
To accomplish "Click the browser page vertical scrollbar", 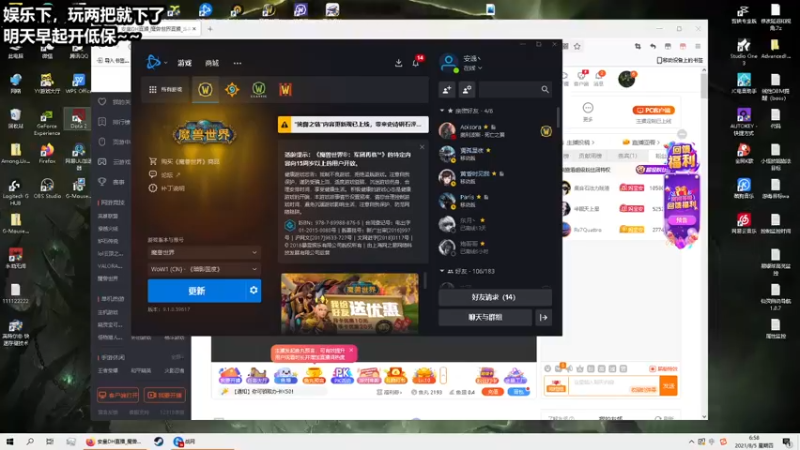I will click(704, 86).
